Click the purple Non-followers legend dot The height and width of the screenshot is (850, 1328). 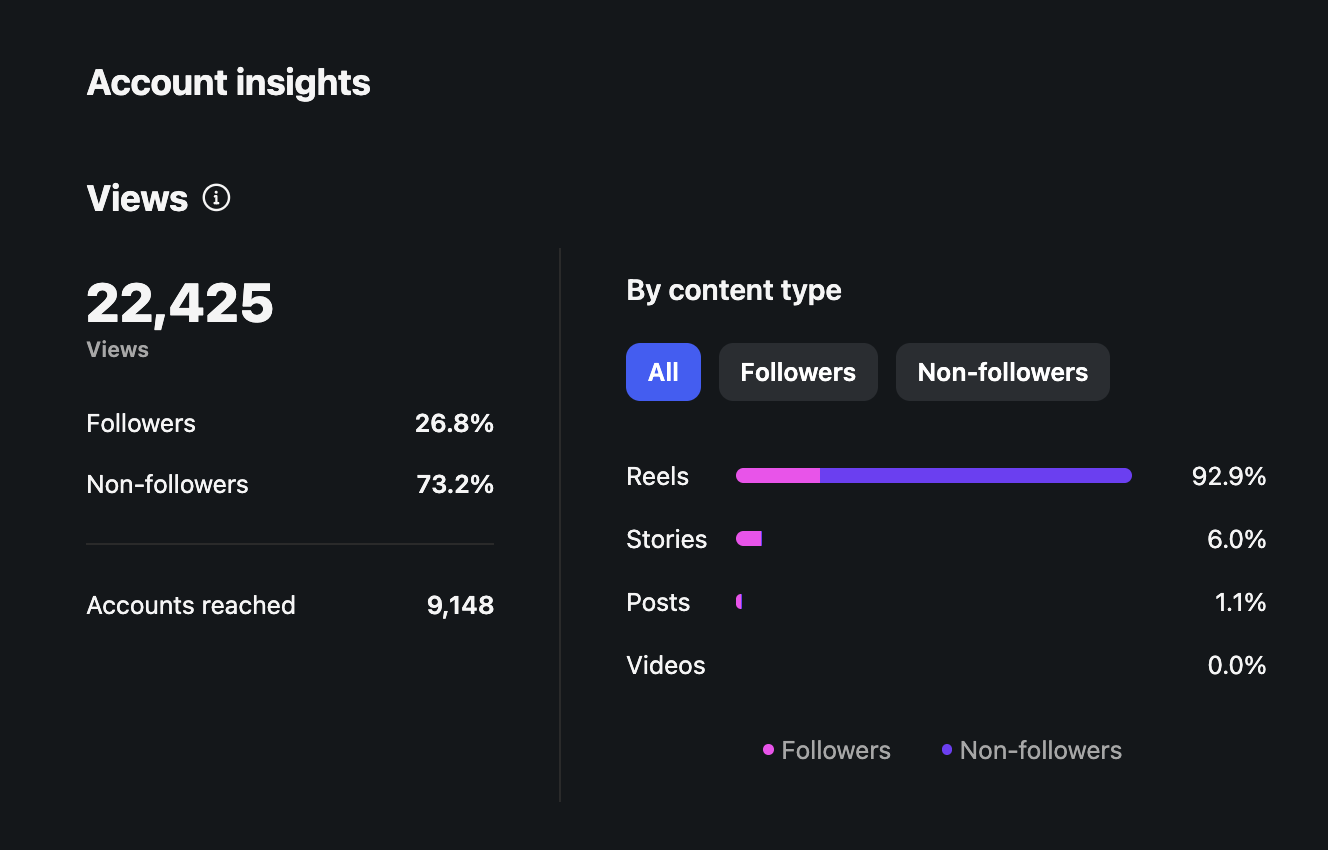tap(946, 750)
